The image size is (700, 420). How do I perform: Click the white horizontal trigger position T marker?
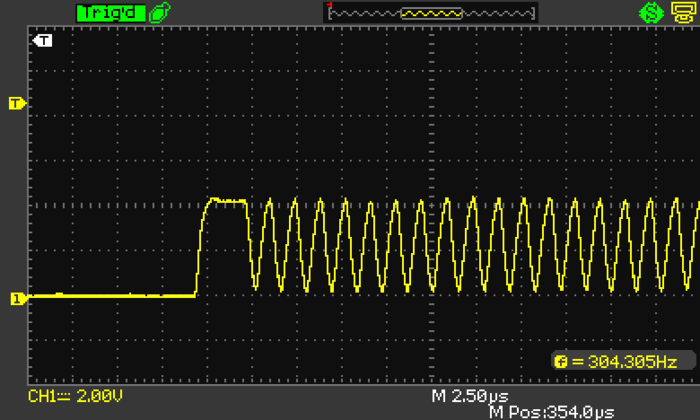coord(43,41)
